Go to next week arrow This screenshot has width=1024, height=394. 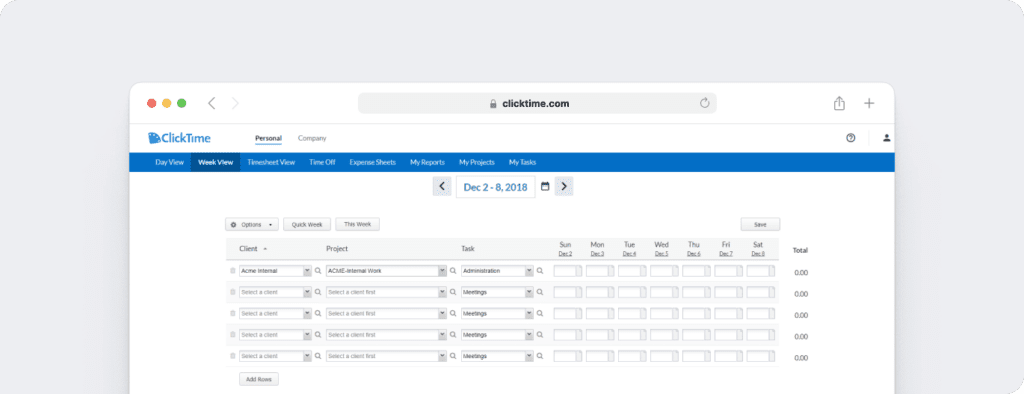(564, 186)
